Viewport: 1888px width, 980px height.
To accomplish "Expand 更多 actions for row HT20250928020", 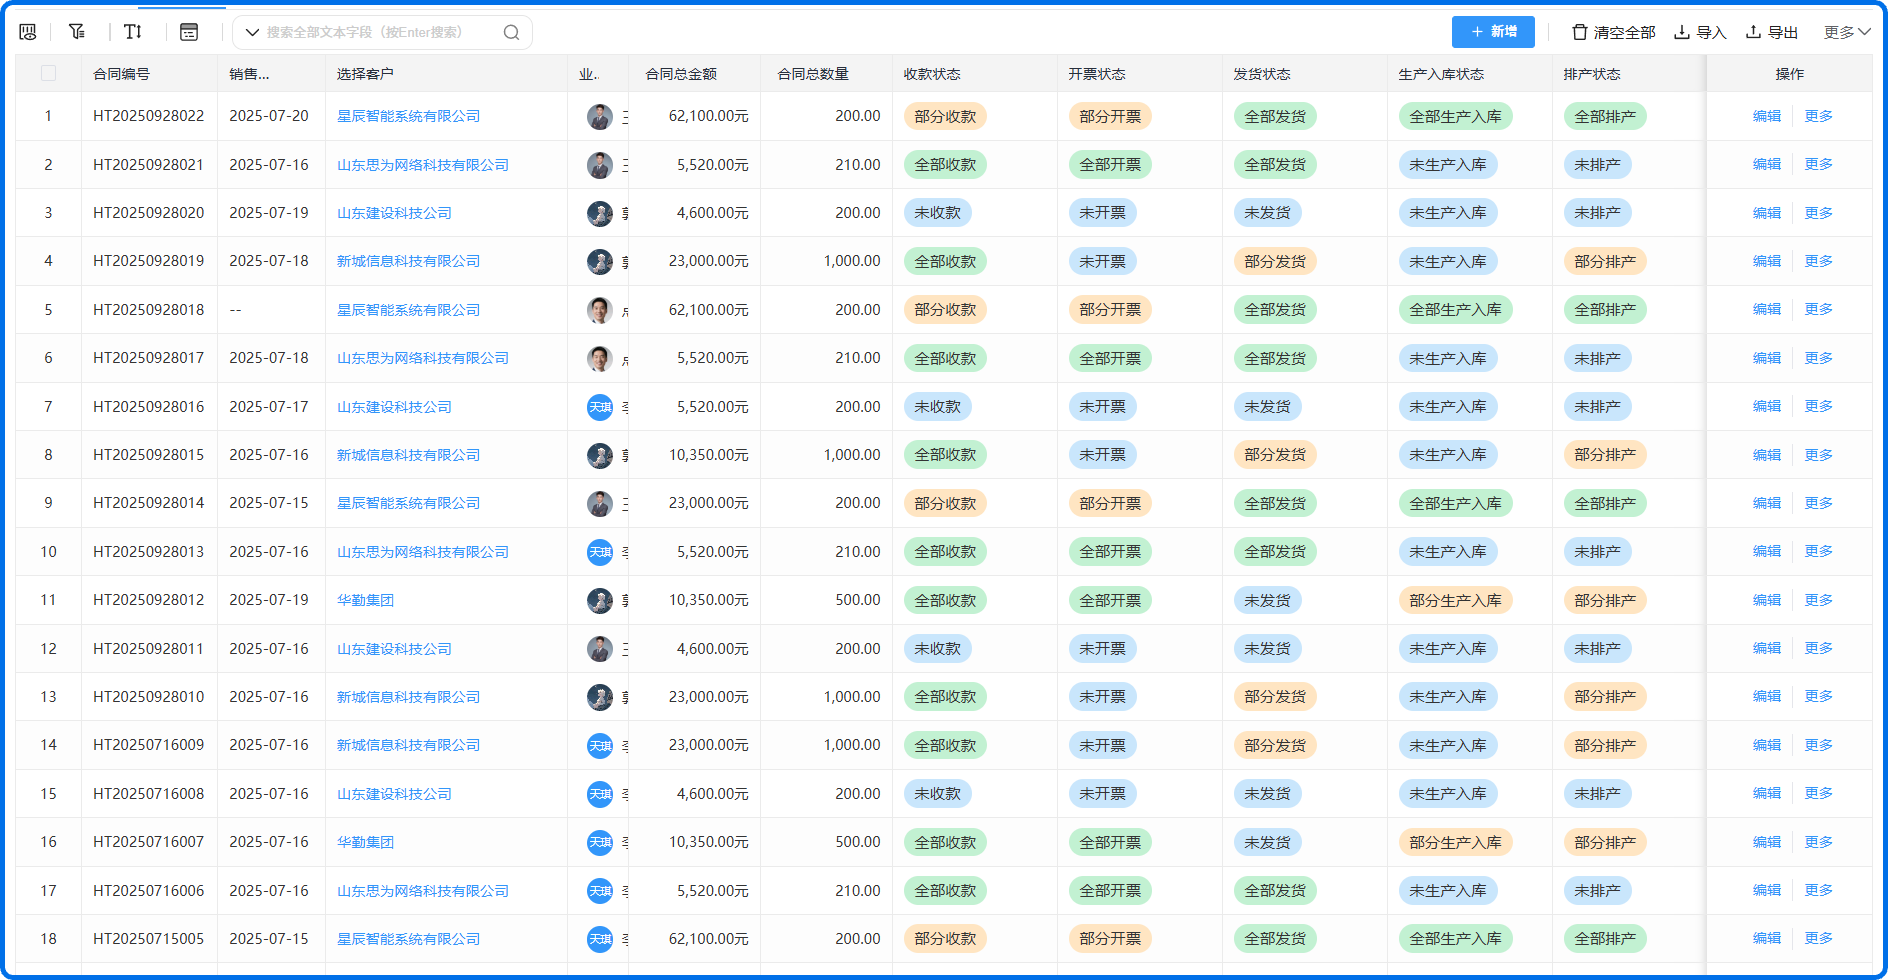I will click(x=1818, y=213).
